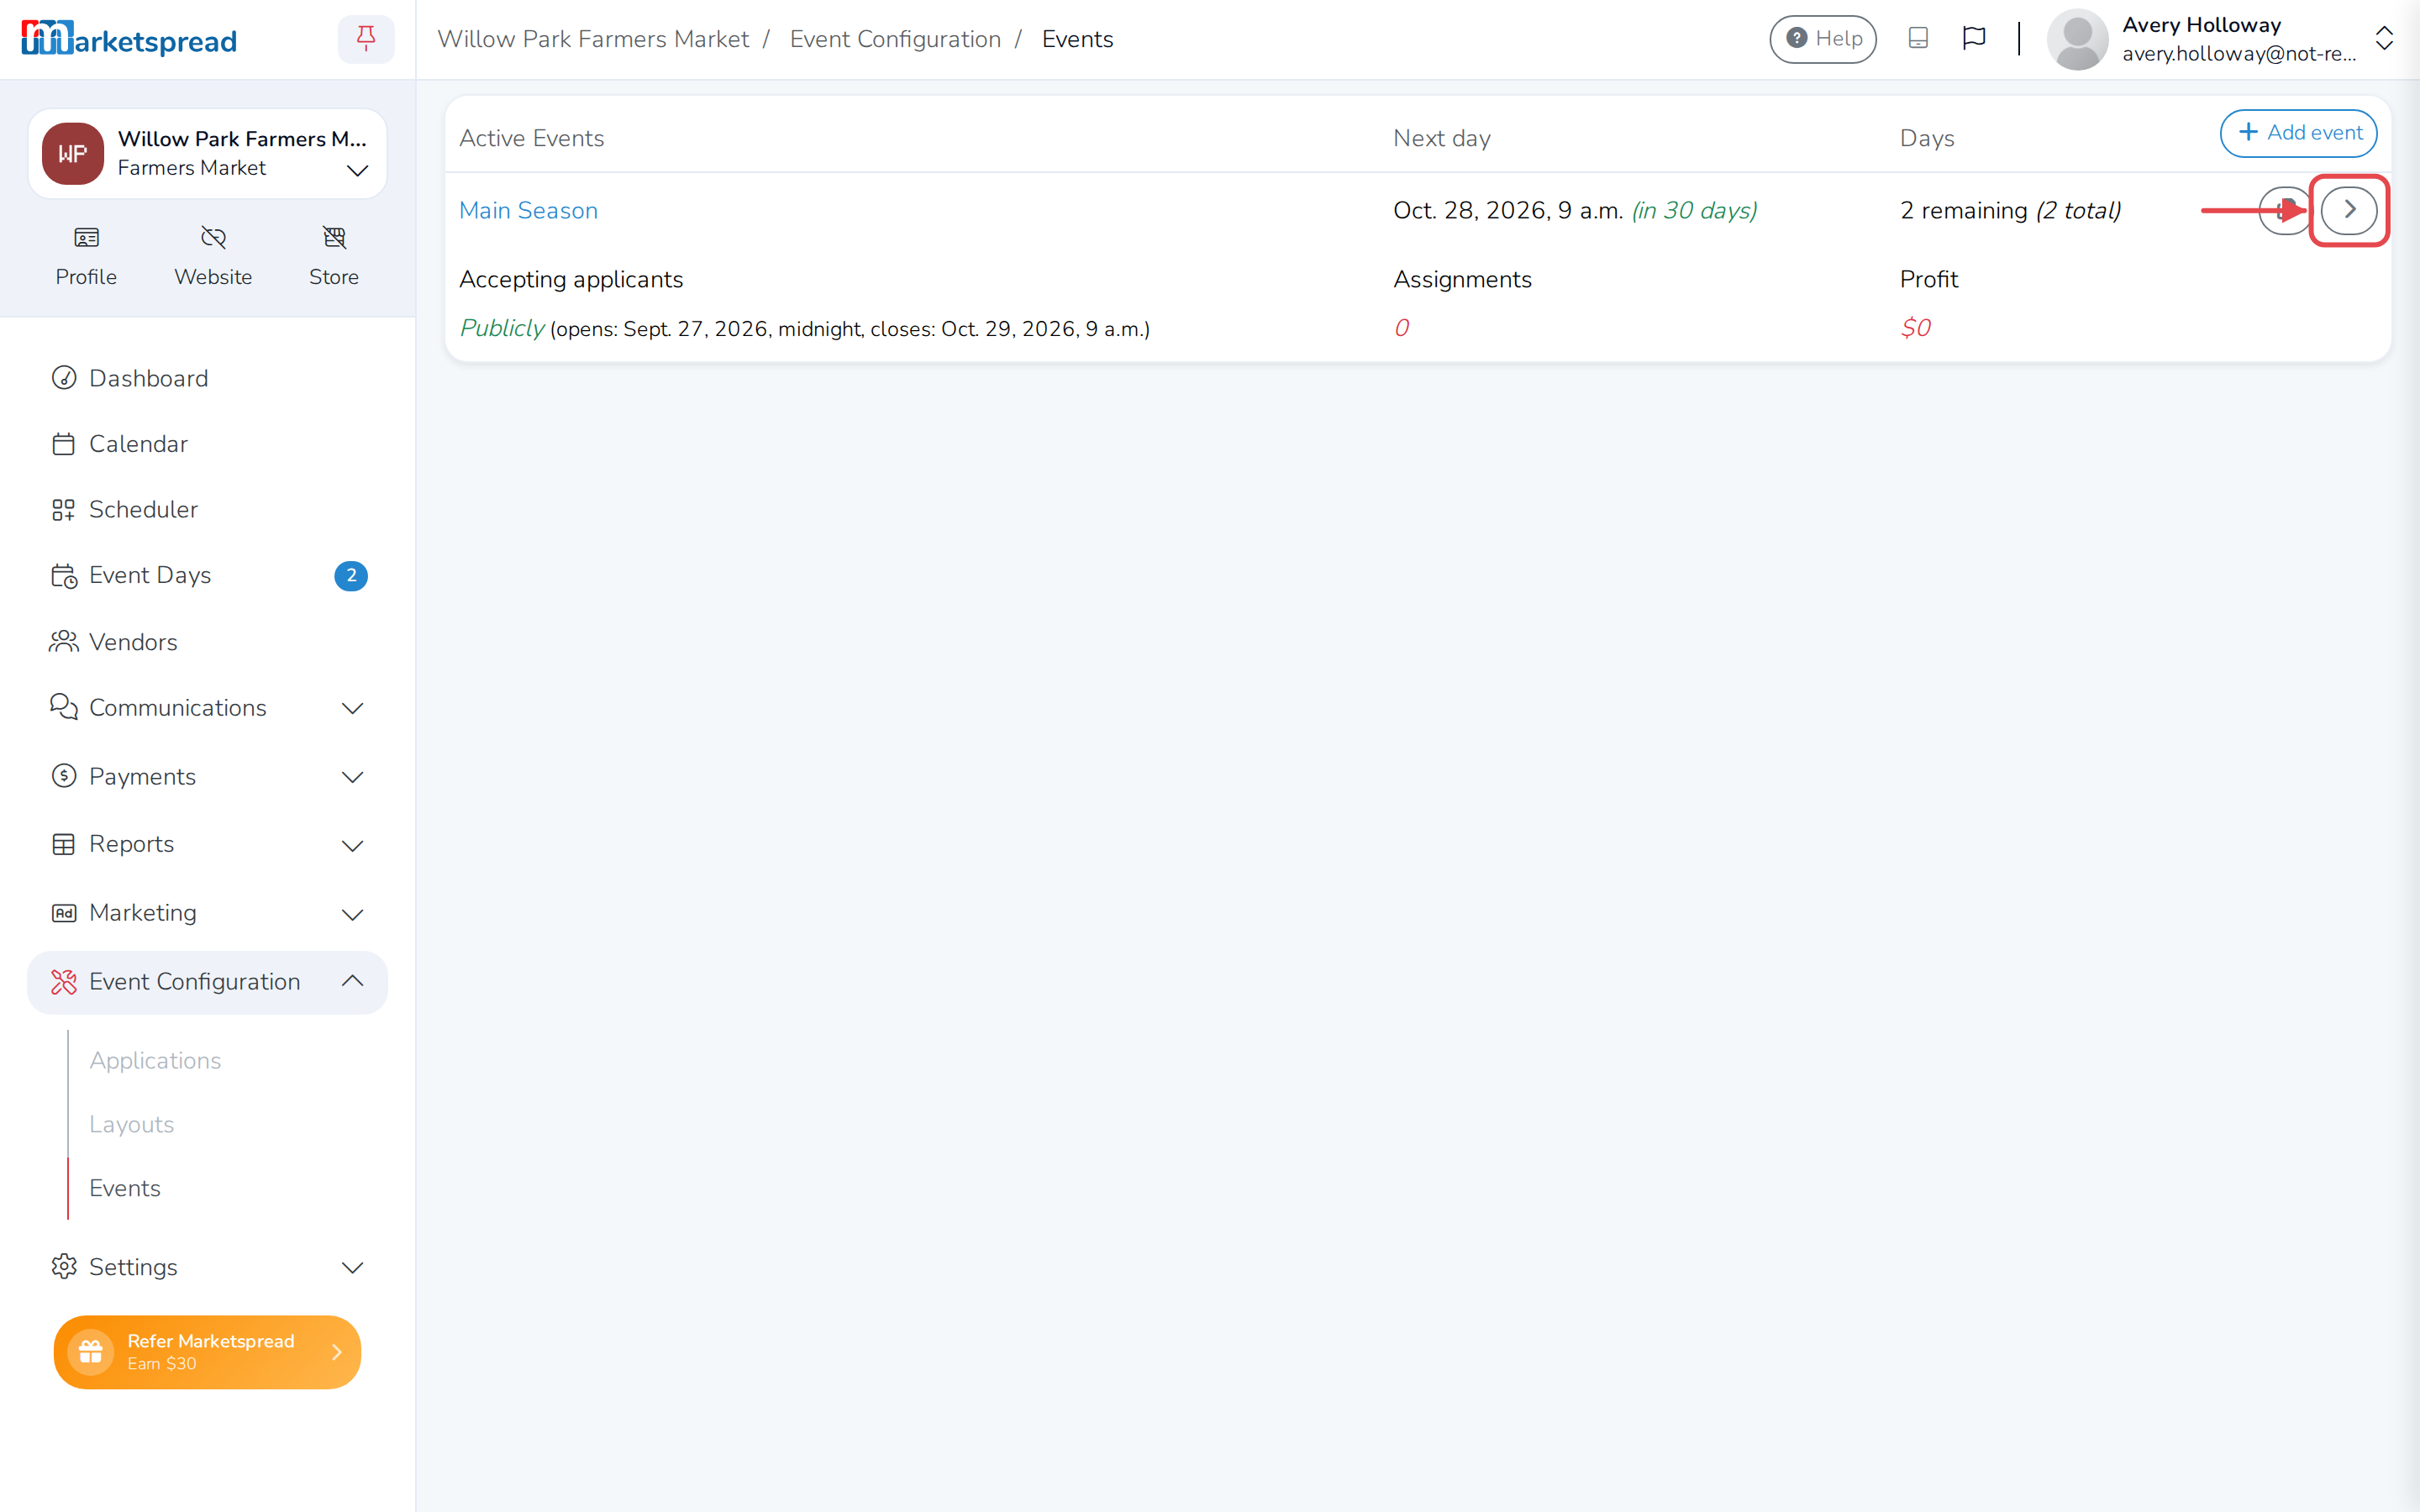The height and width of the screenshot is (1512, 2420).
Task: Select Applications under Event Configuration
Action: point(155,1060)
